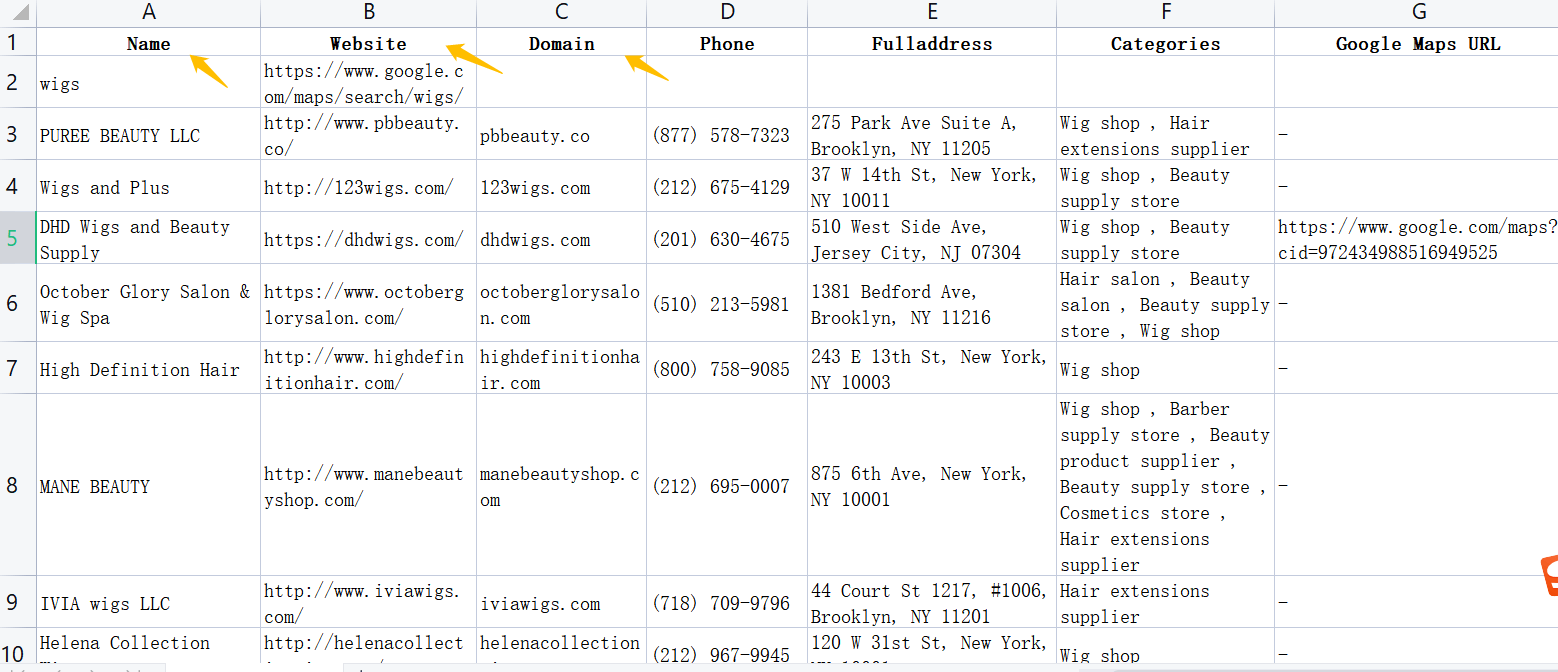Select row 4 header
1558x672 pixels.
(x=18, y=186)
